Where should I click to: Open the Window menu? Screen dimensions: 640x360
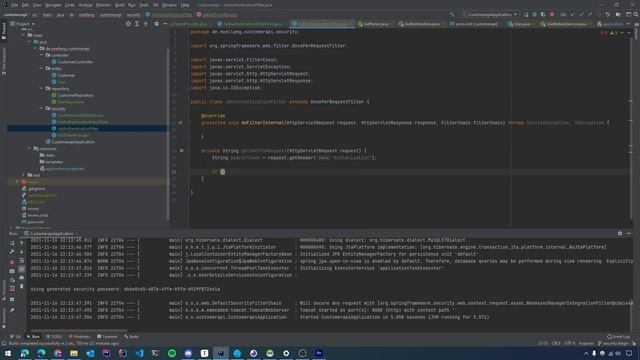point(169,5)
